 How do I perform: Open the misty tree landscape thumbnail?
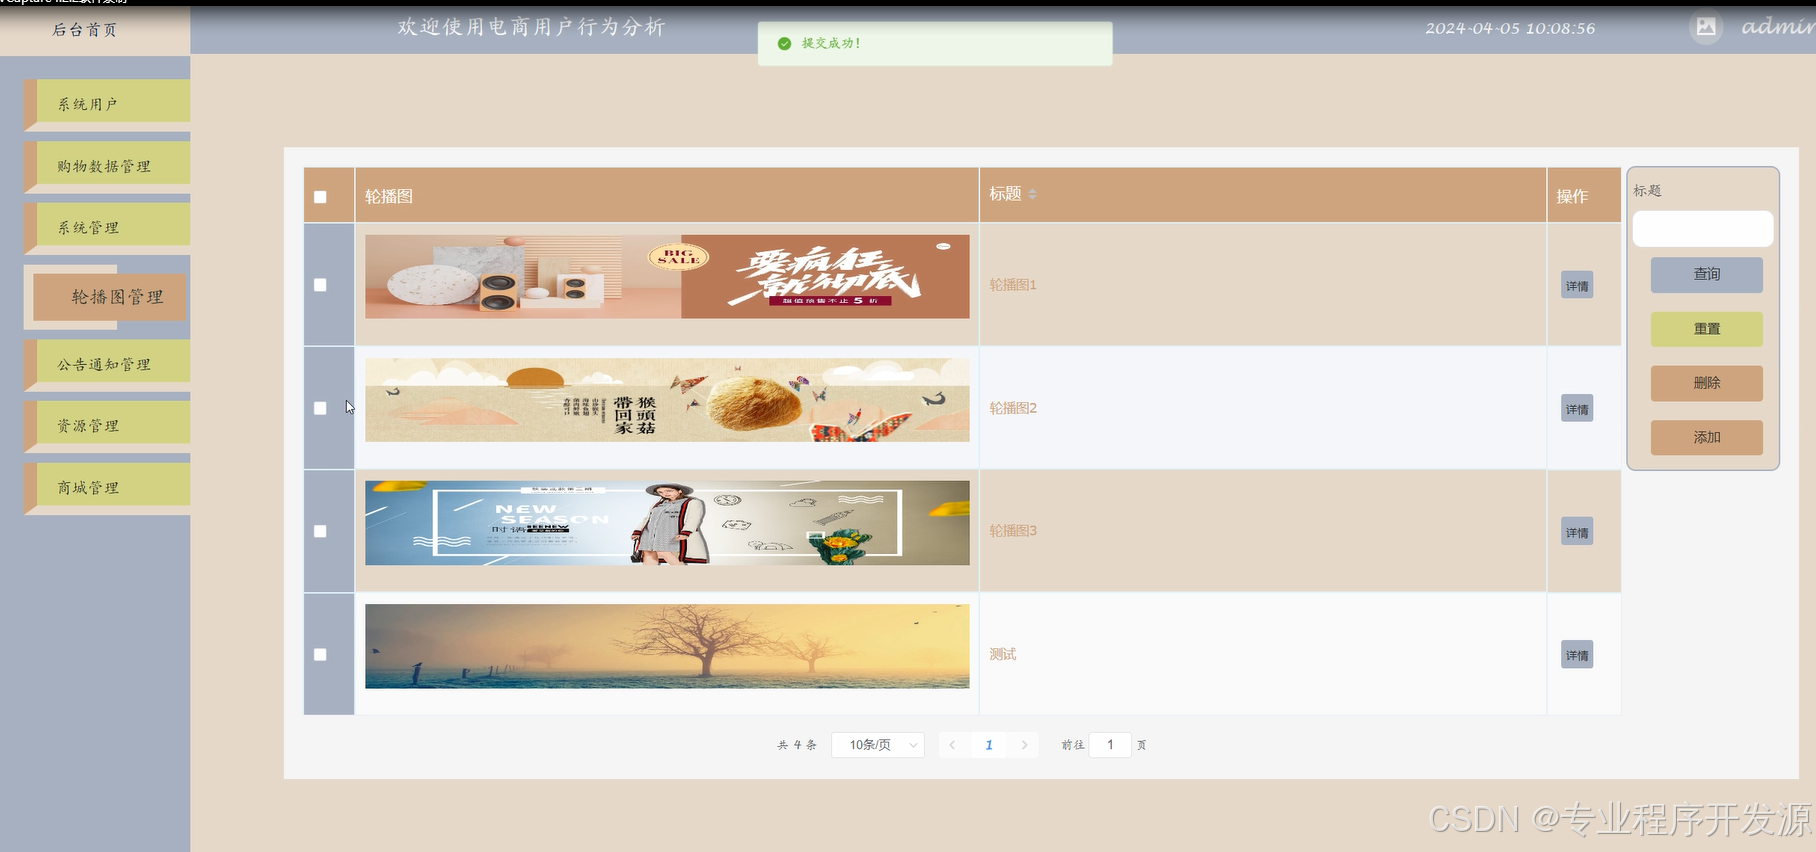pyautogui.click(x=667, y=646)
